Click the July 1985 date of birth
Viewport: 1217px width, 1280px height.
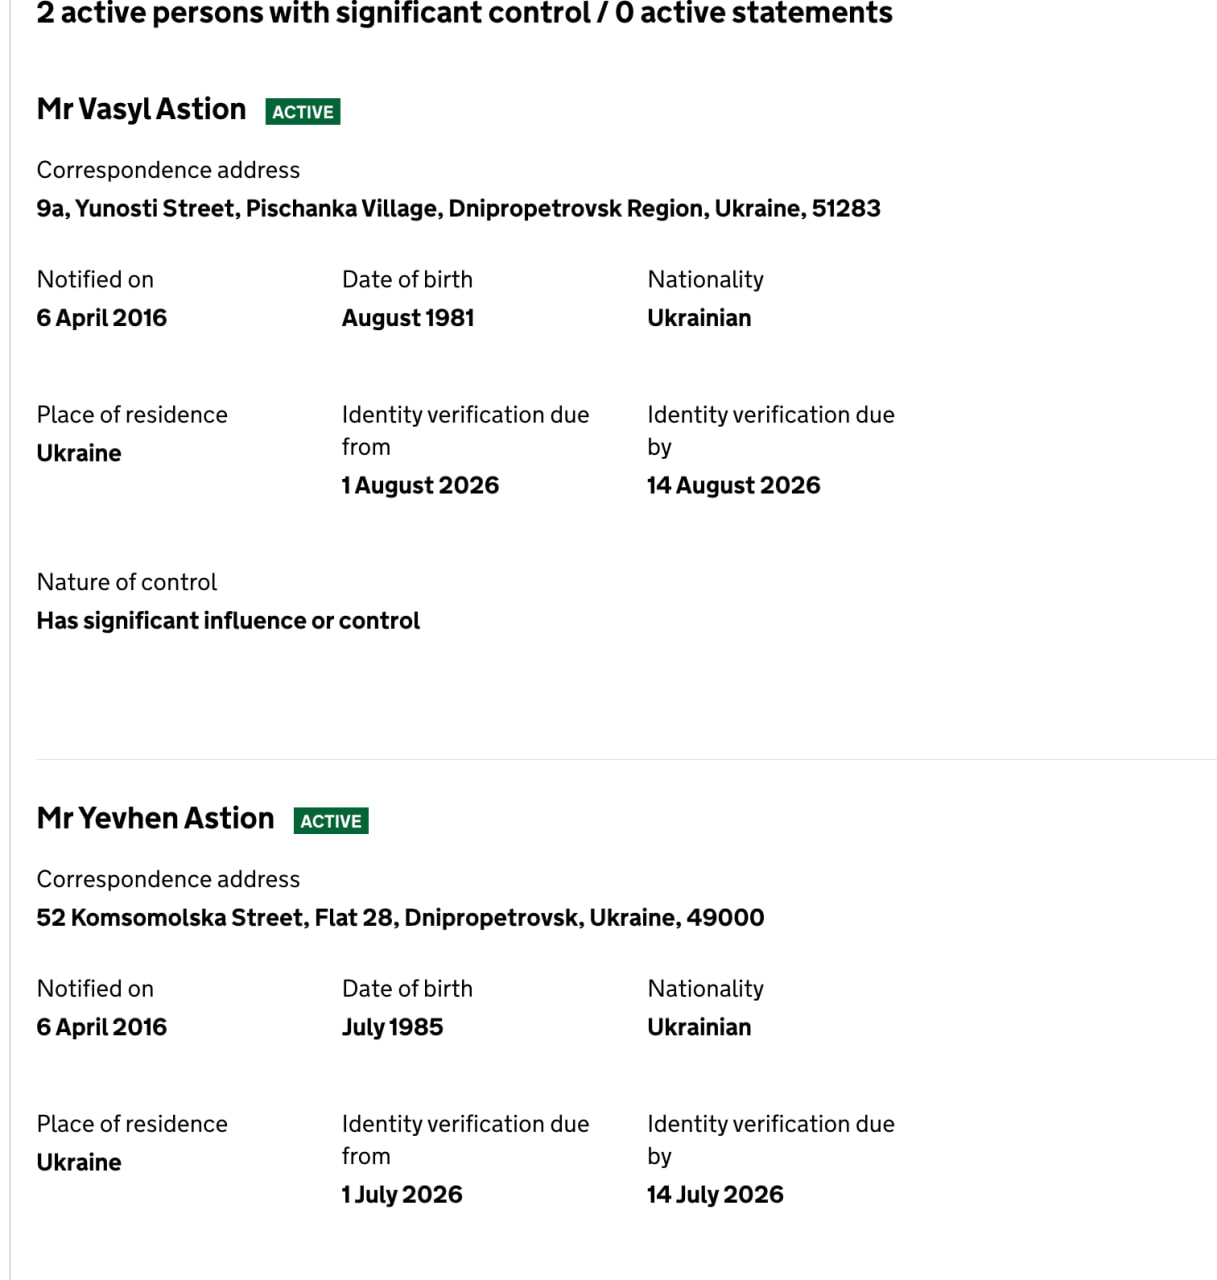pos(392,1027)
